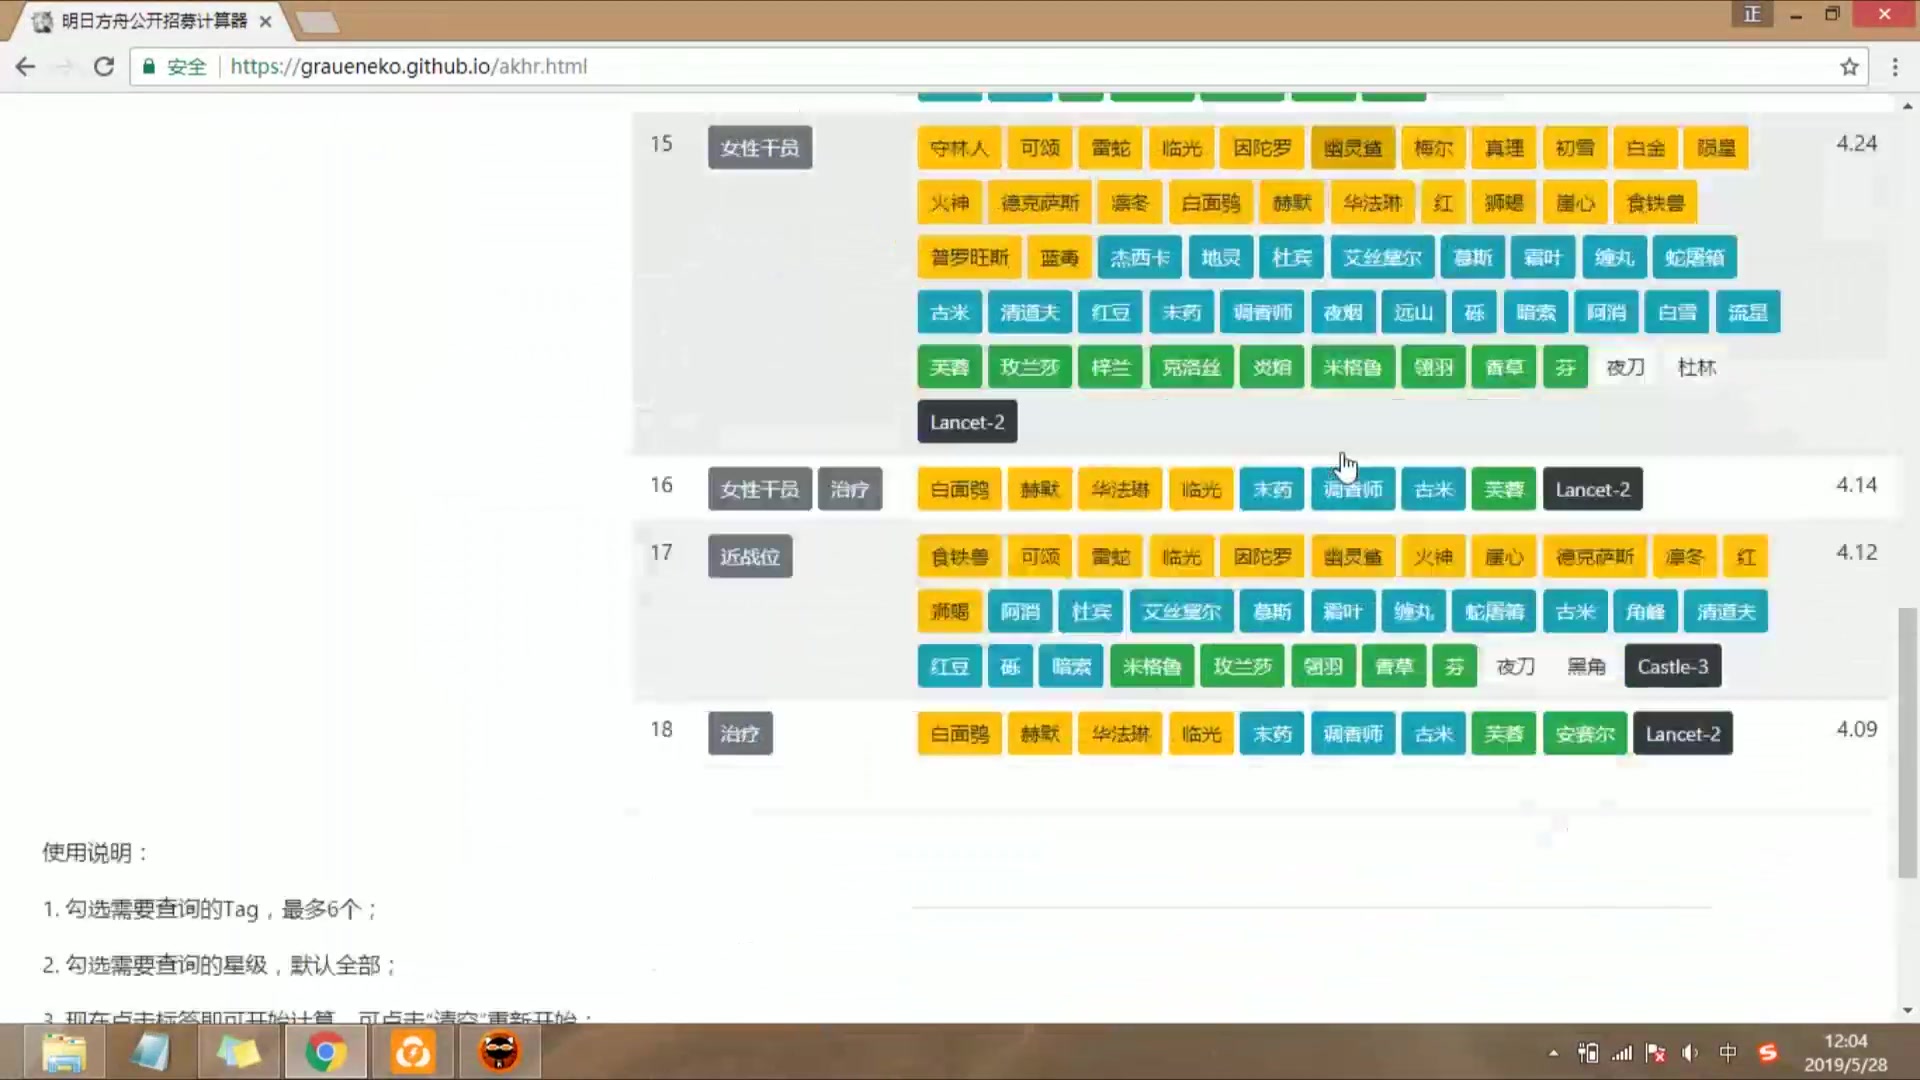Open browser address bar URL

pyautogui.click(x=407, y=66)
